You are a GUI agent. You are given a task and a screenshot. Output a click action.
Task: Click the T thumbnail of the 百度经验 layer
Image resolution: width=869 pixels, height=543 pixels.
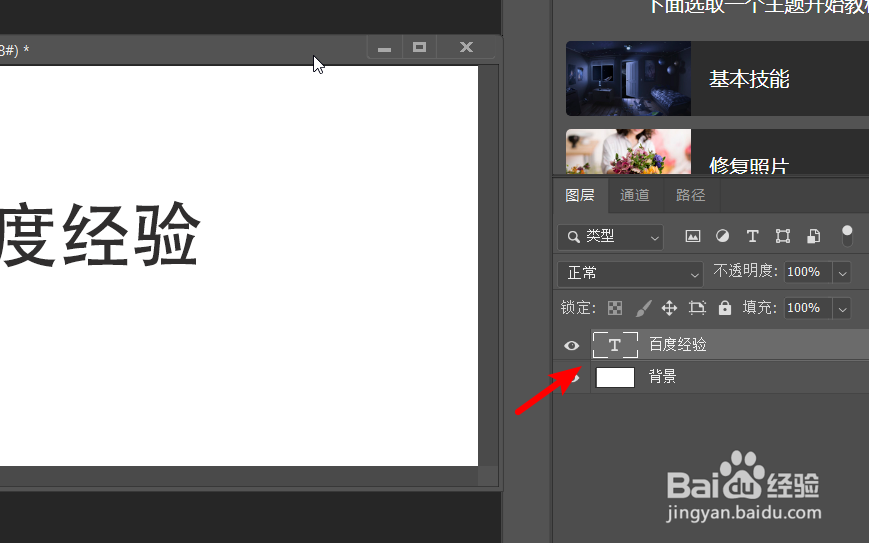pos(615,345)
